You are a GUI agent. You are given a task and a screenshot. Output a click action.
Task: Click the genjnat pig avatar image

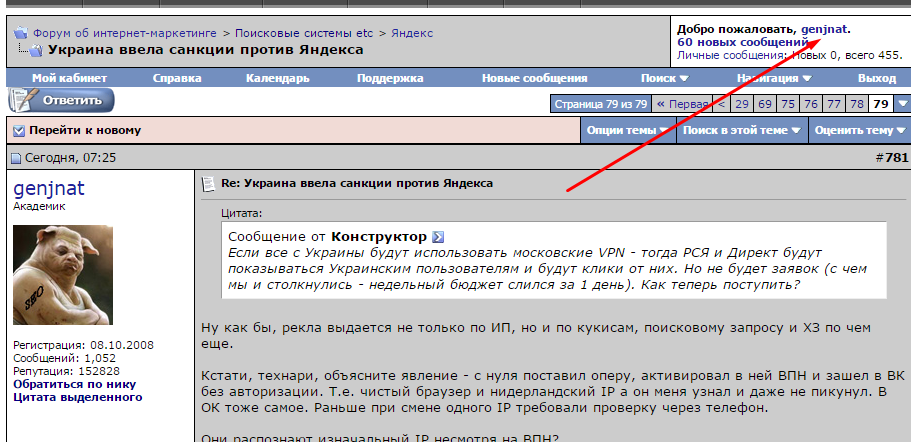62,275
